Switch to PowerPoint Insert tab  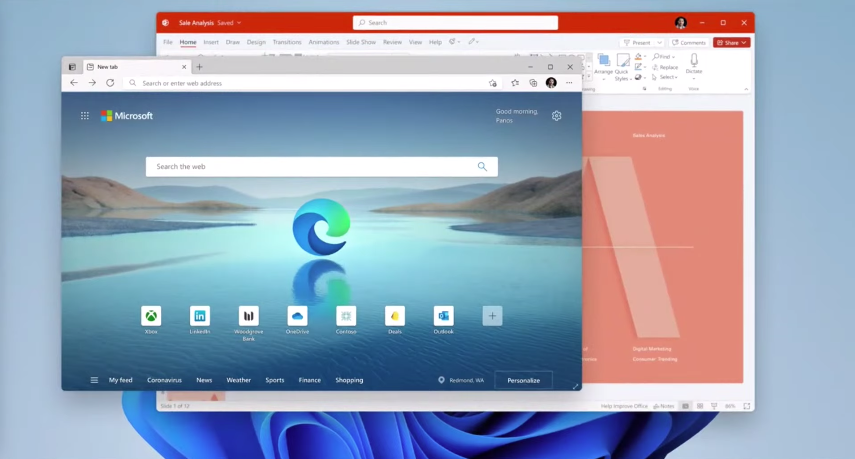click(211, 42)
